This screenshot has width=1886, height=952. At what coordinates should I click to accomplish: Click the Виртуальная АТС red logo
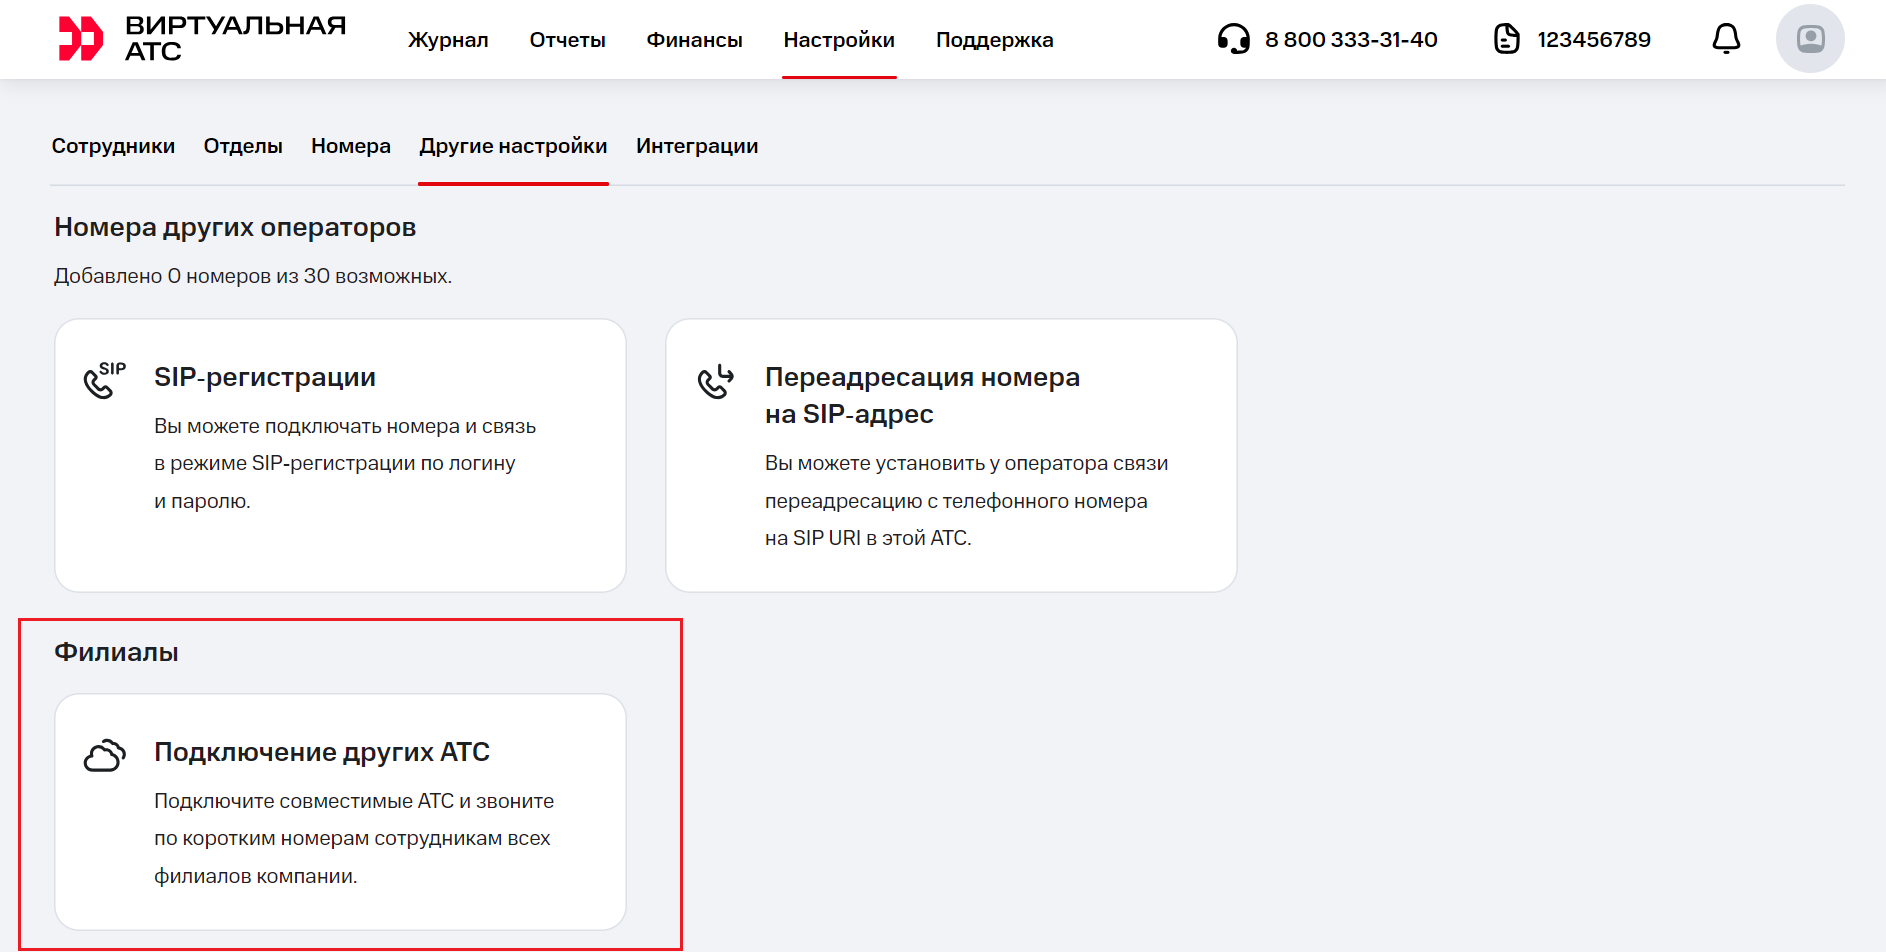(81, 39)
